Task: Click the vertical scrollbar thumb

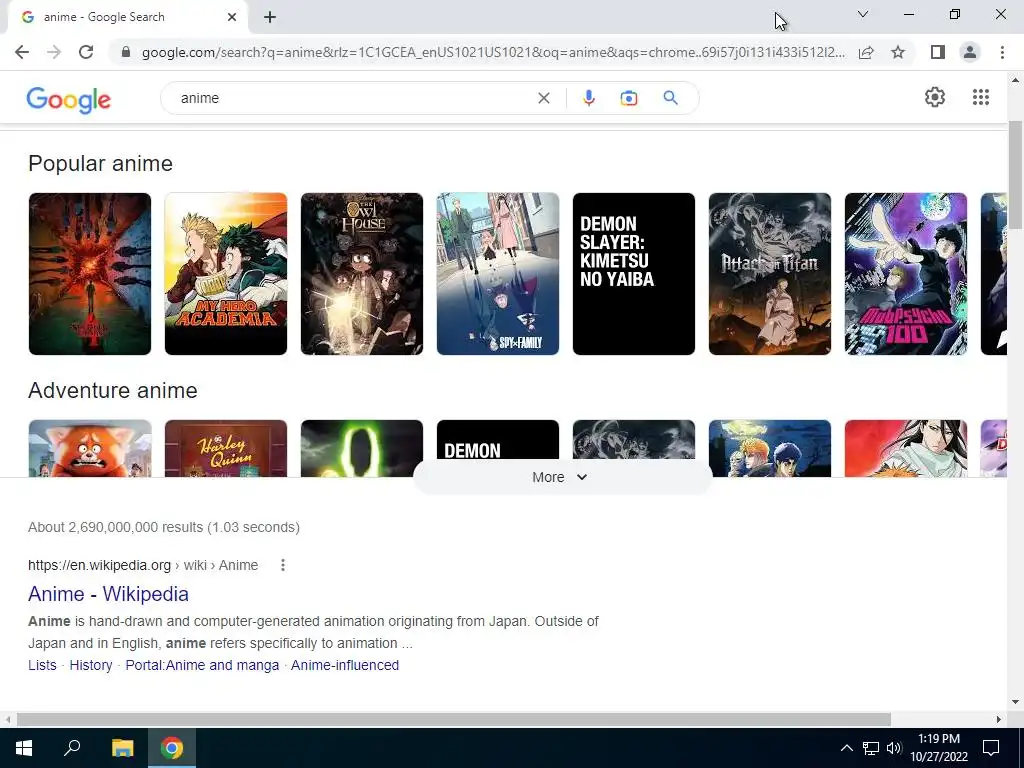Action: [x=1015, y=175]
